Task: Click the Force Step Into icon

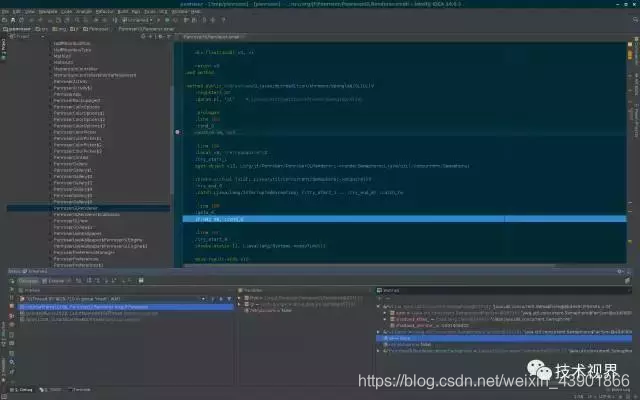Action: pyautogui.click(x=106, y=280)
